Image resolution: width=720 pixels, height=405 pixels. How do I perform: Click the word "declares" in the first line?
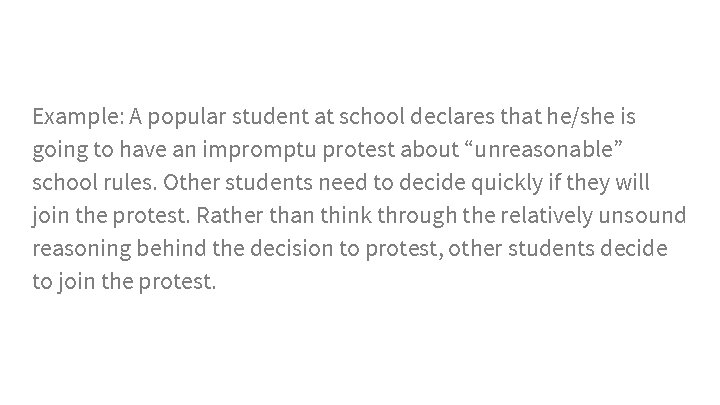[x=452, y=117]
